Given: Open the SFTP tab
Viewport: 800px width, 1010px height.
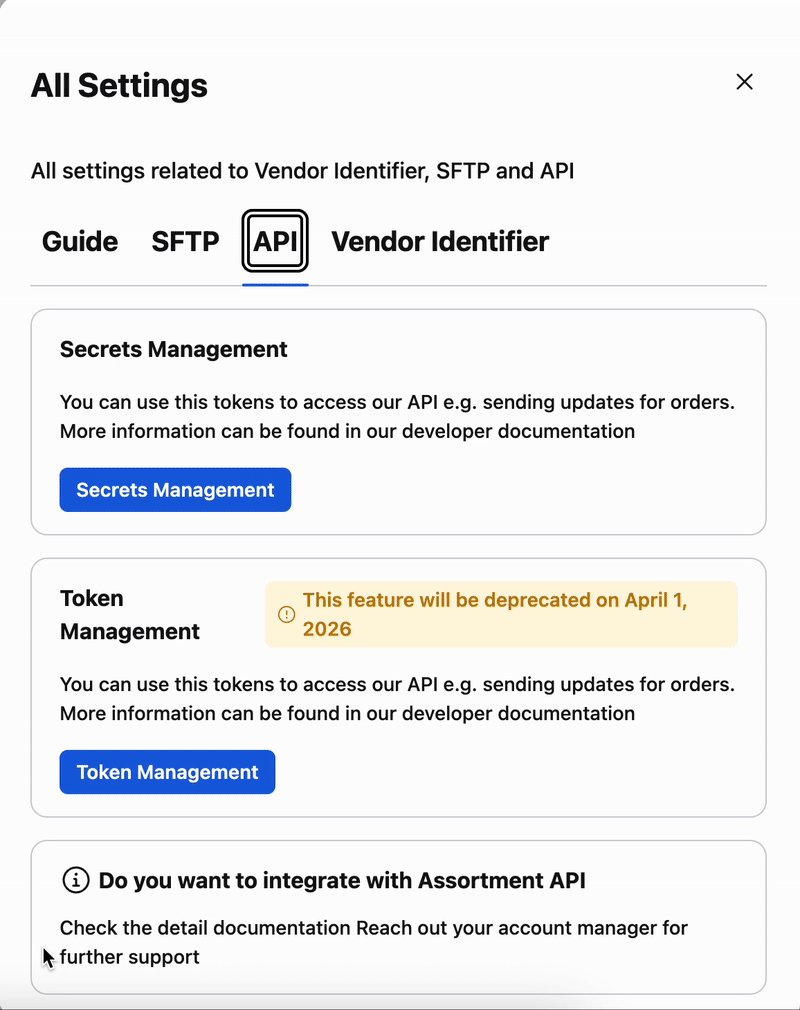Looking at the screenshot, I should 185,242.
